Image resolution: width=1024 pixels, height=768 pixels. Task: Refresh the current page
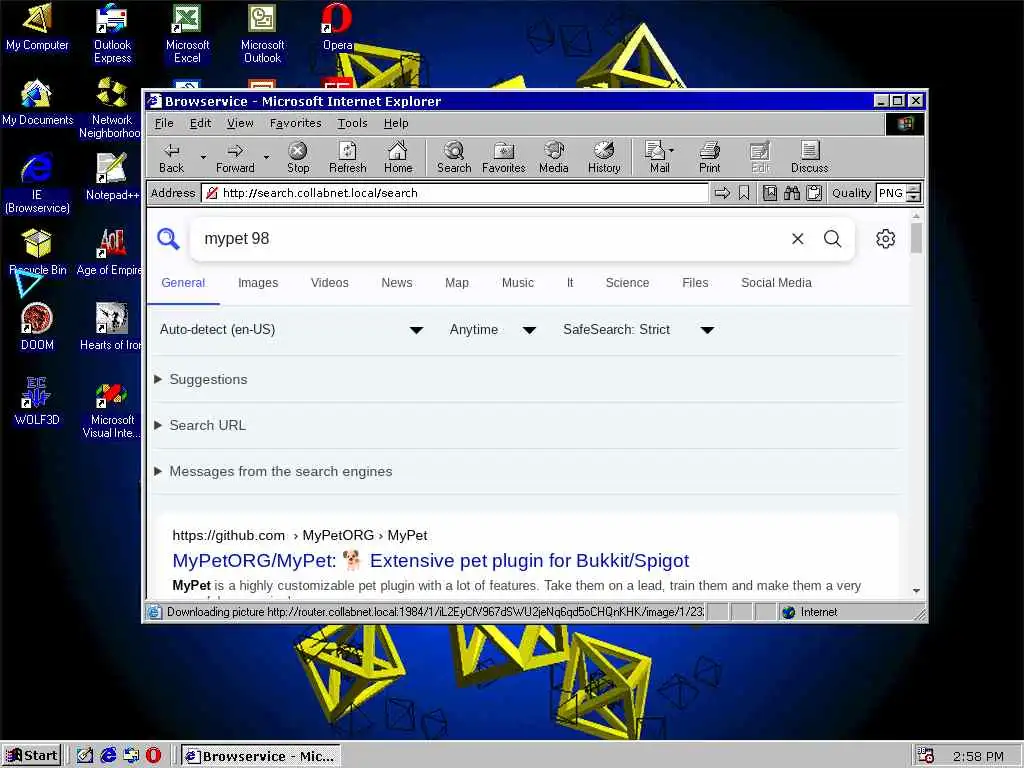click(347, 157)
